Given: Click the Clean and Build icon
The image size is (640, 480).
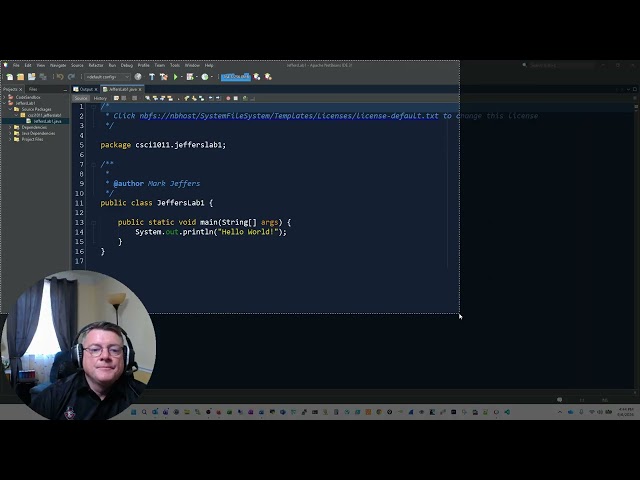Looking at the screenshot, I should [164, 77].
